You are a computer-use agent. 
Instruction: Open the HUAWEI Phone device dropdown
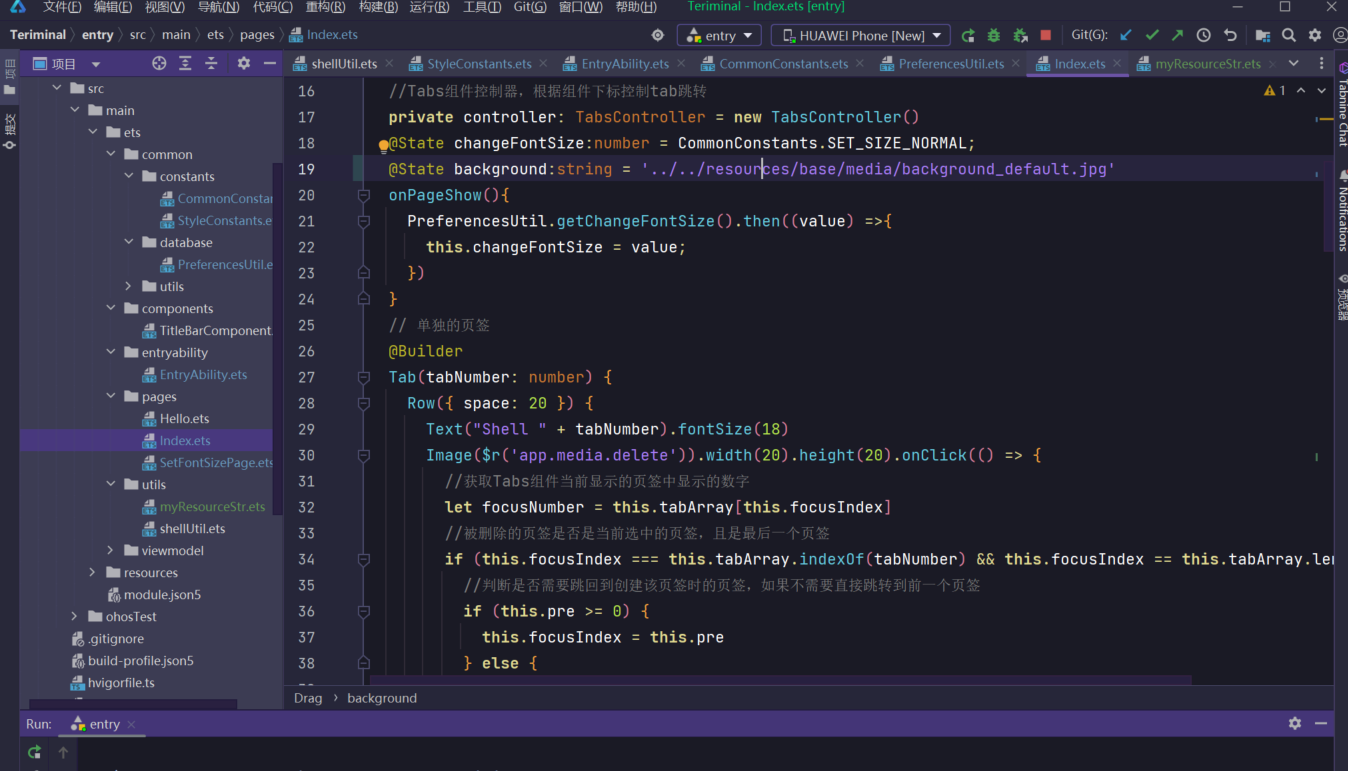tap(860, 35)
